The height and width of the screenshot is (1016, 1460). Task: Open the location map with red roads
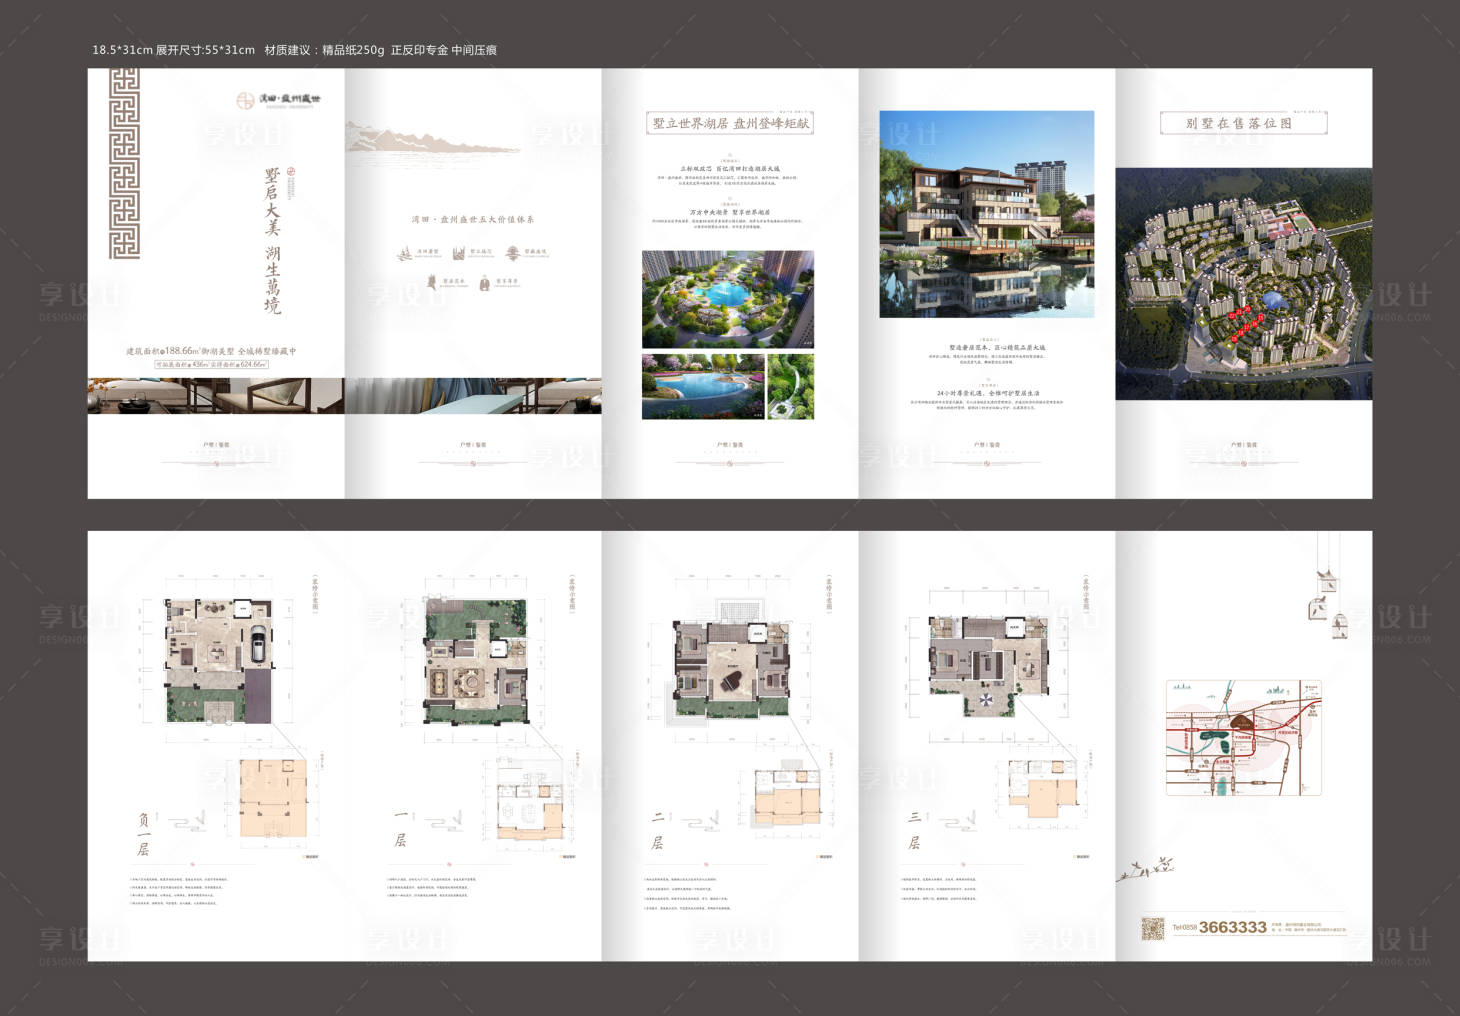(x=1243, y=739)
